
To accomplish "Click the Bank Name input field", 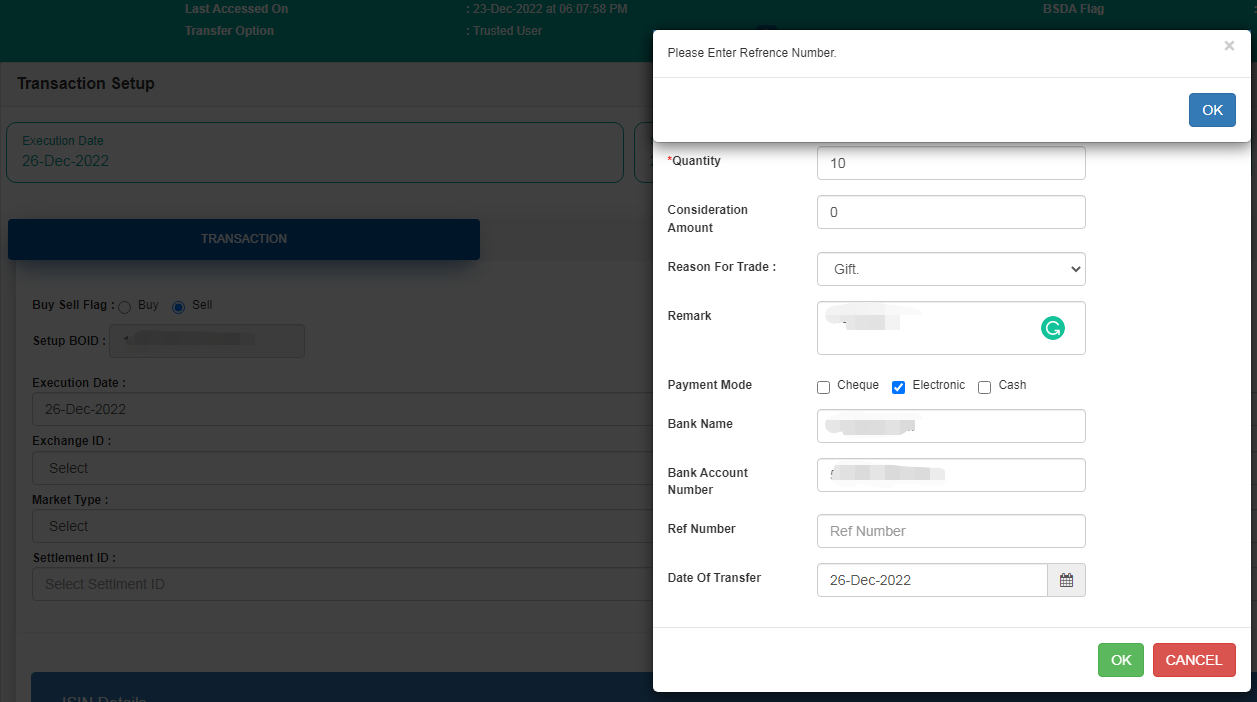I will pyautogui.click(x=951, y=426).
